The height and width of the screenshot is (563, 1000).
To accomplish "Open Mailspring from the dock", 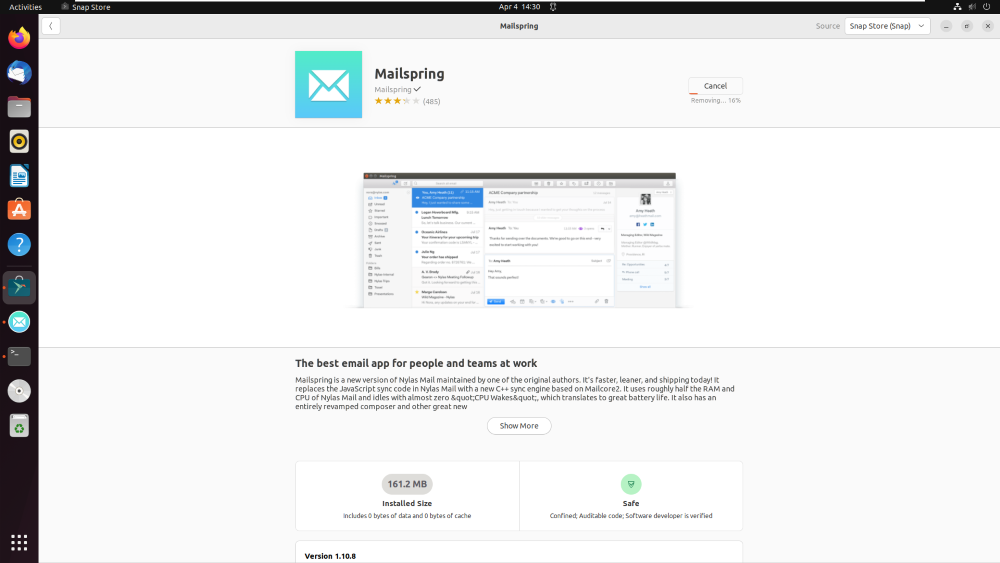I will point(19,322).
